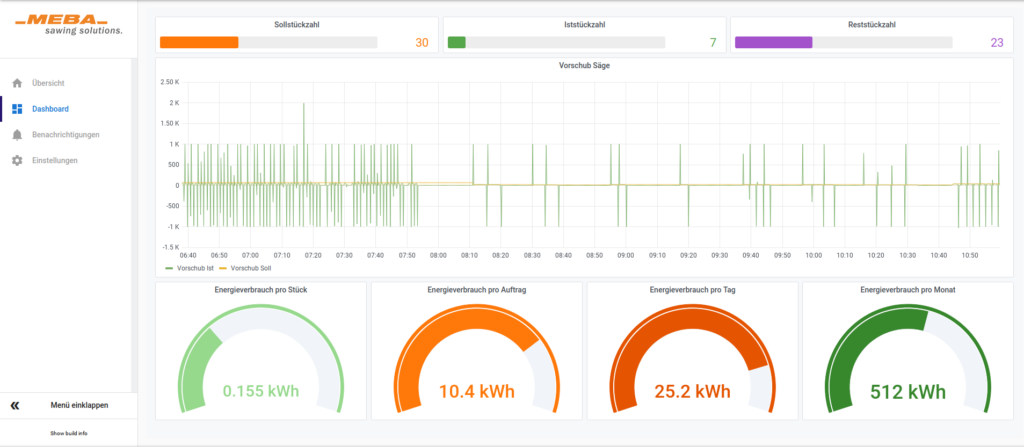Open Einstellungen from the sidebar

click(x=54, y=160)
